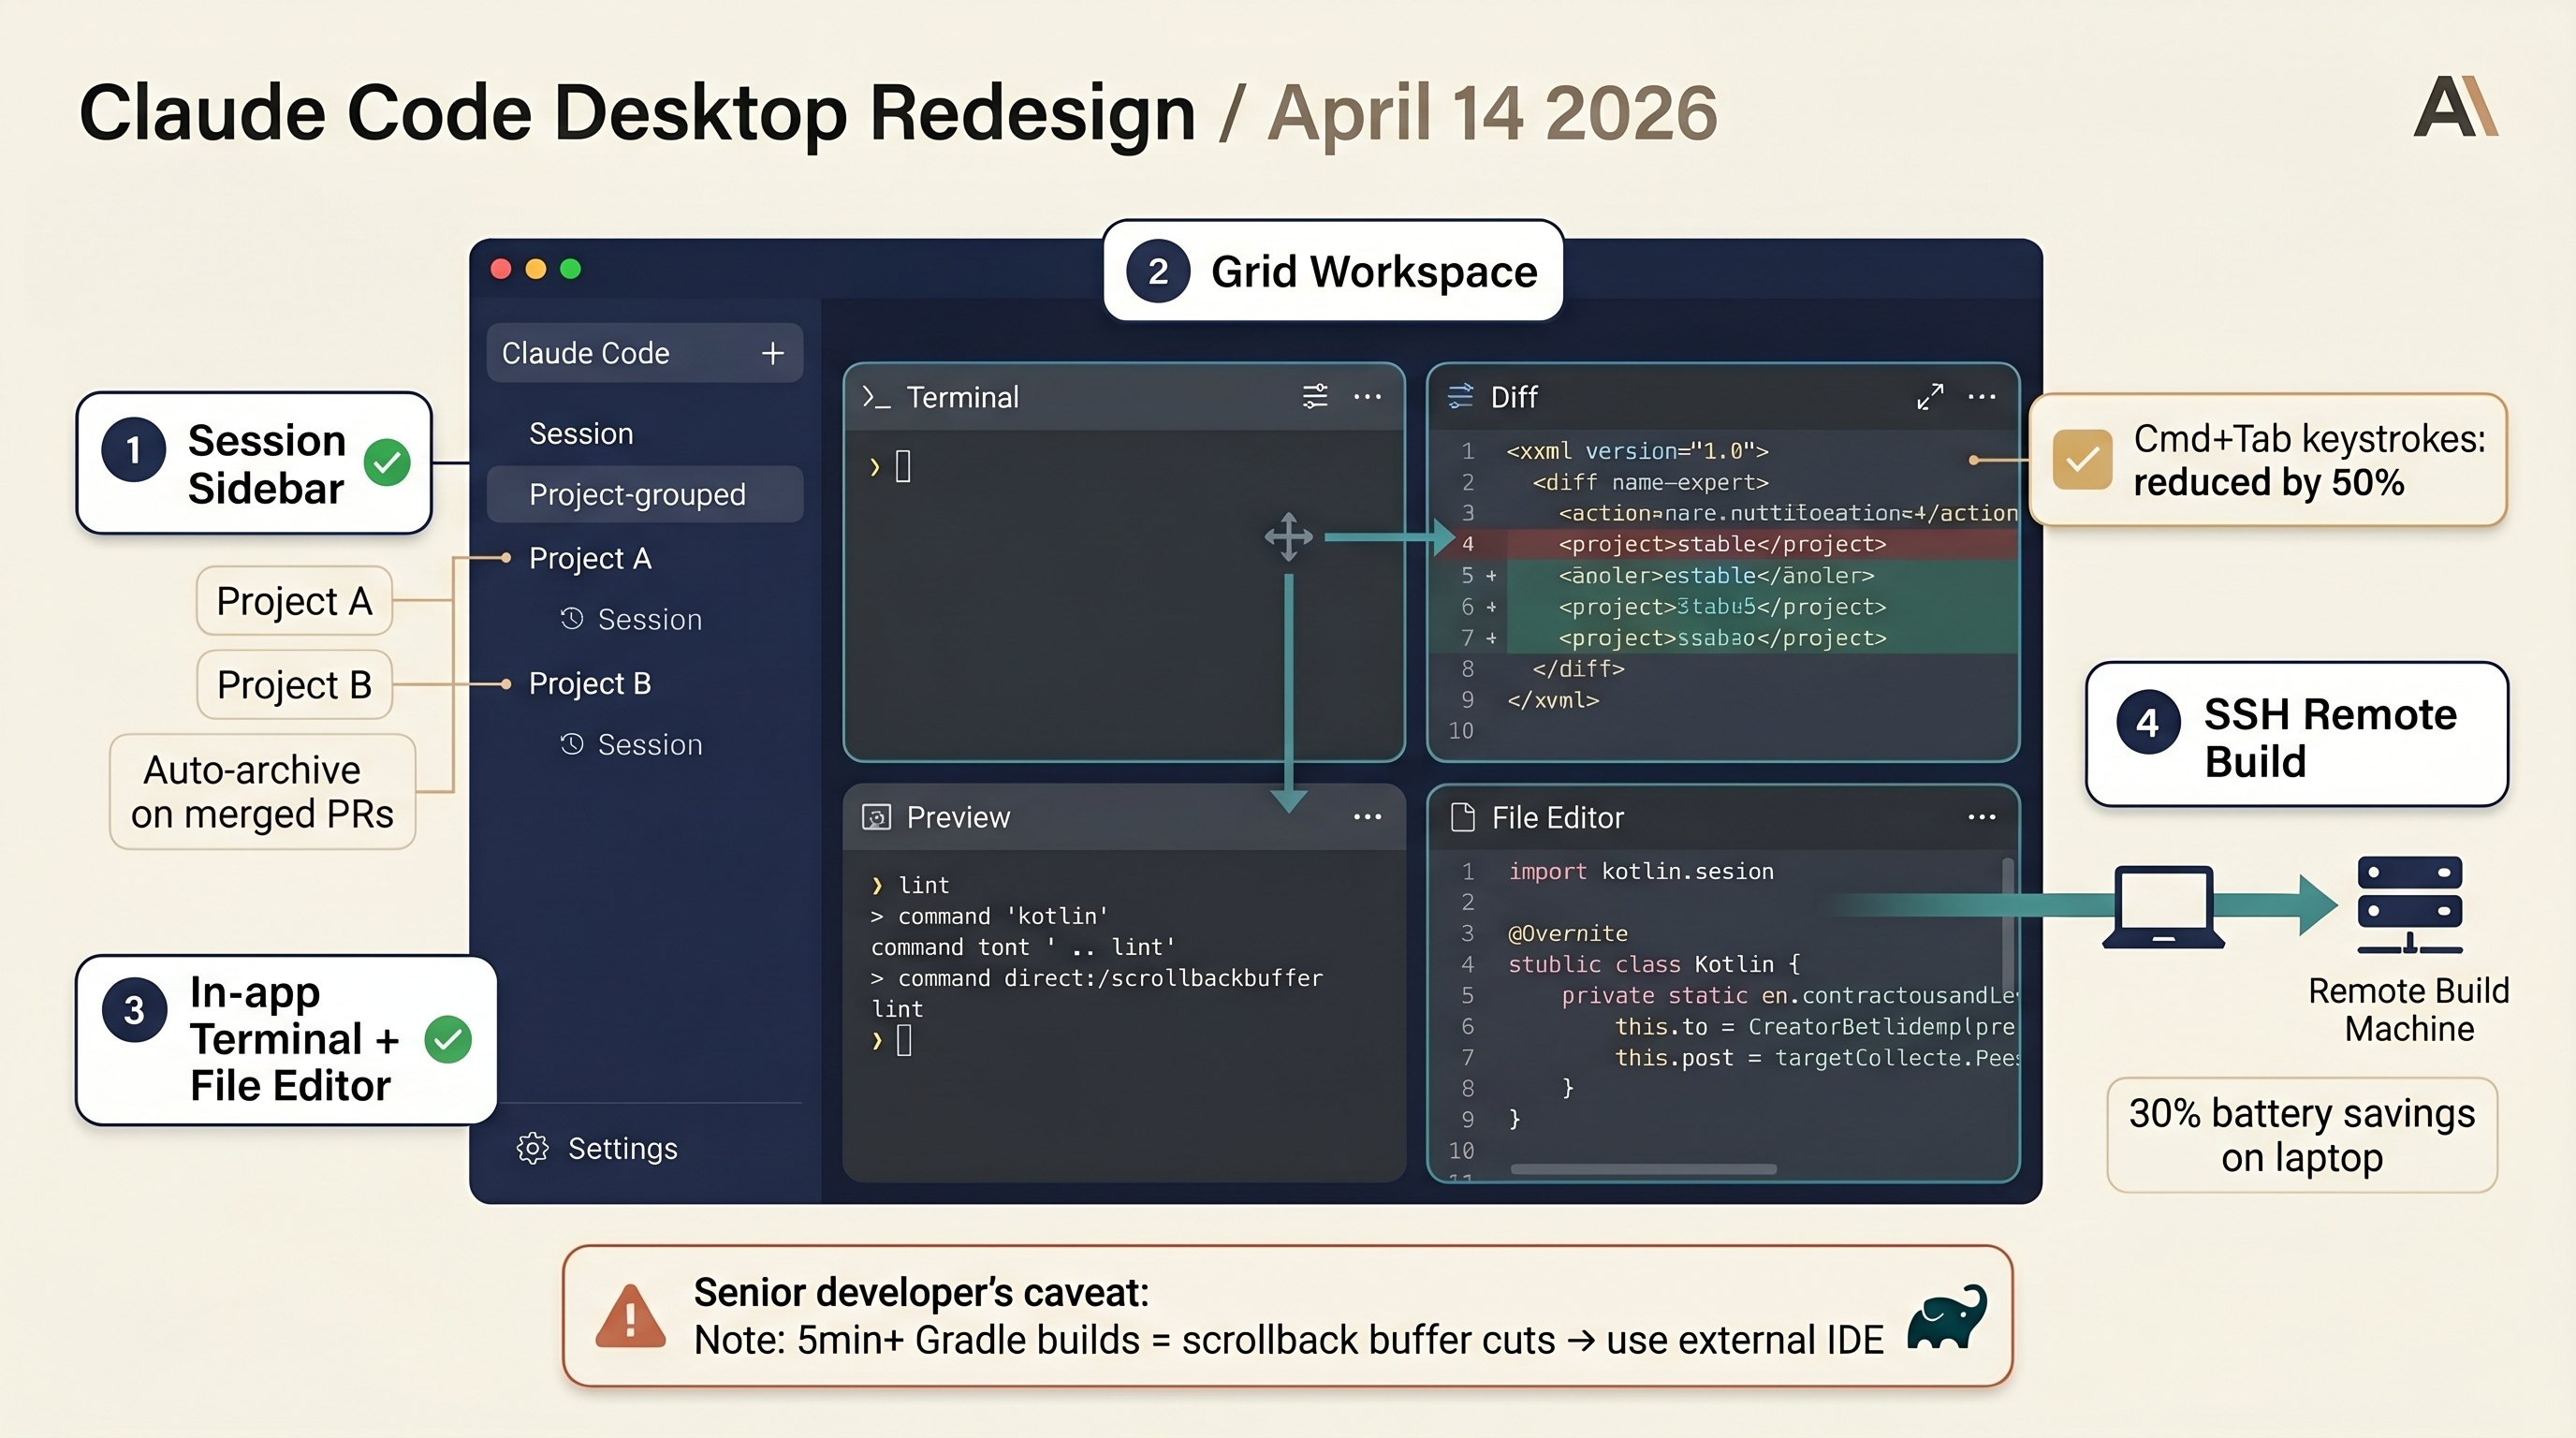Viewport: 2576px width, 1438px height.
Task: Click added line 7 plus marker in Diff
Action: click(x=1491, y=638)
